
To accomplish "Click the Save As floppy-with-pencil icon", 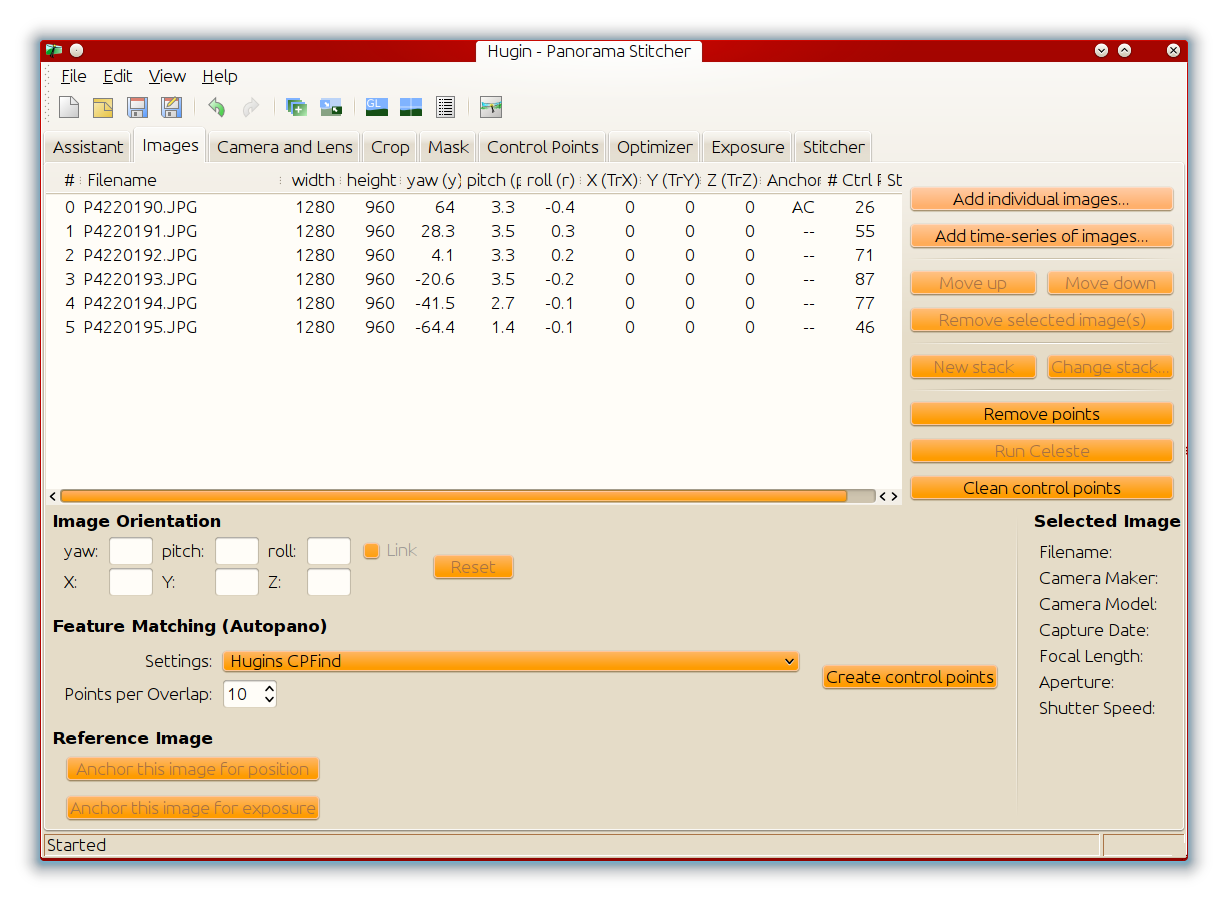I will pyautogui.click(x=171, y=107).
